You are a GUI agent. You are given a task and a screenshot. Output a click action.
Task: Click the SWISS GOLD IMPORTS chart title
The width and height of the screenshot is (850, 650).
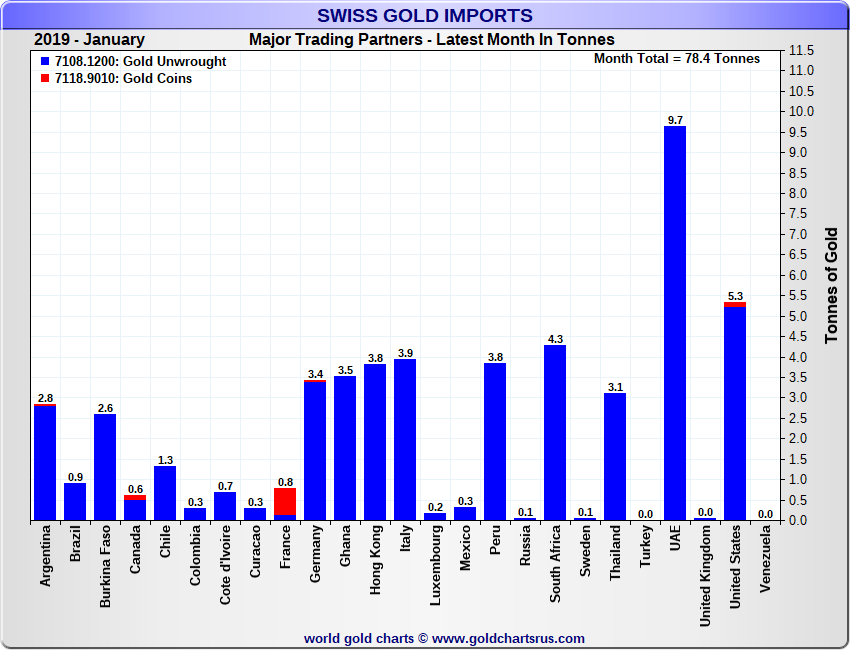point(425,15)
